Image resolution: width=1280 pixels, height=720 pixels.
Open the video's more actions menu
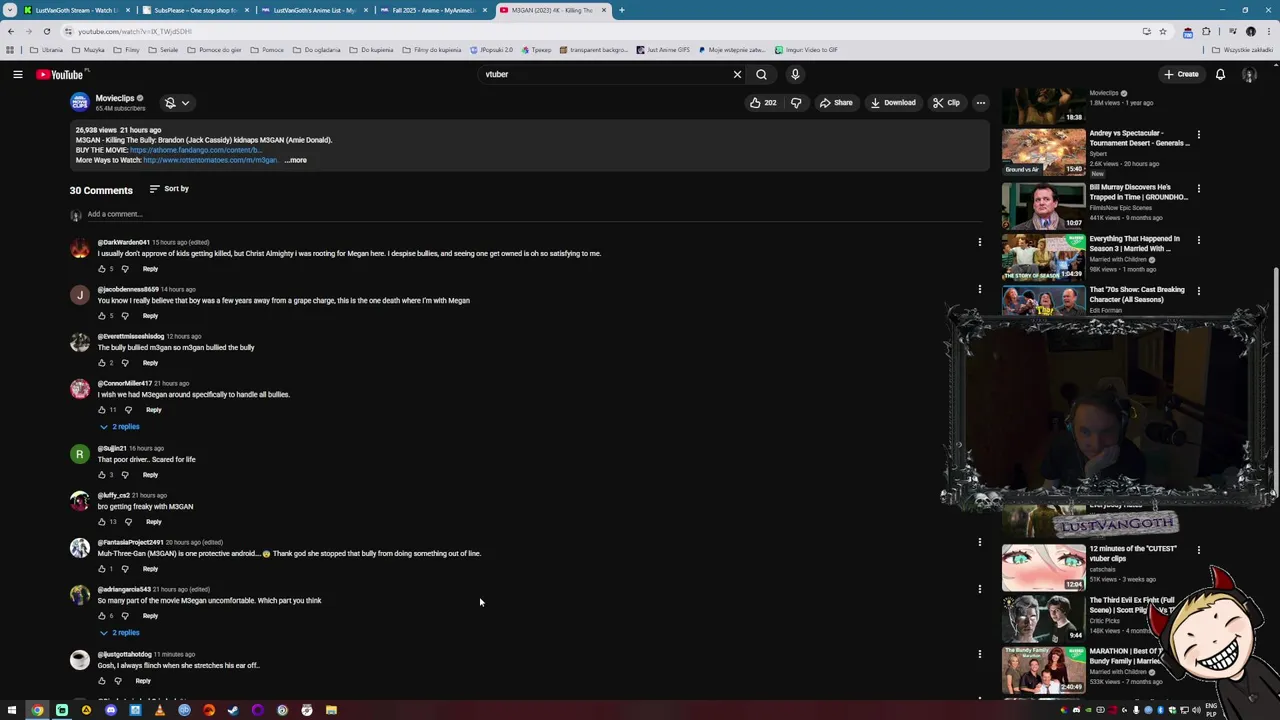981,102
